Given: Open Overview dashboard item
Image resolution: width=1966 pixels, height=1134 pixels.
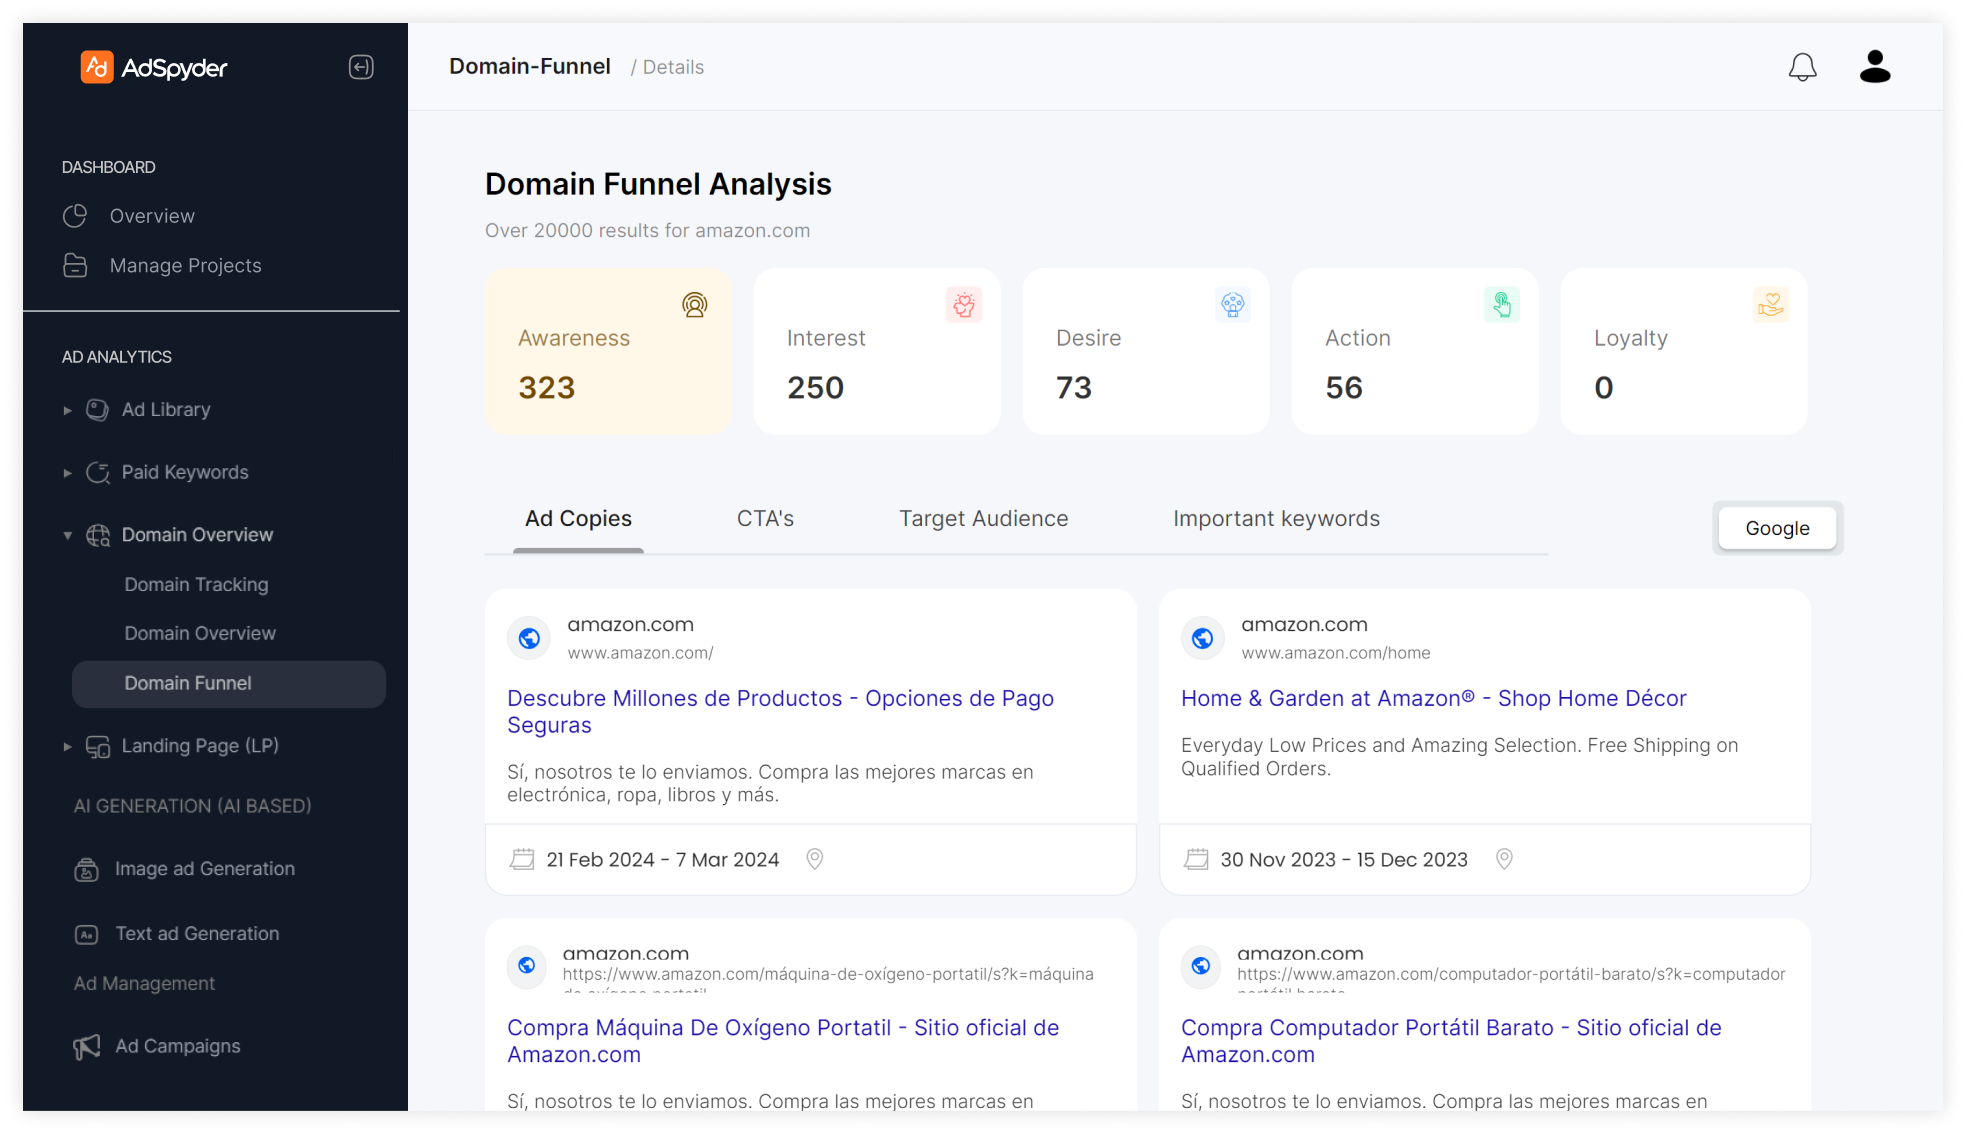Looking at the screenshot, I should [152, 216].
